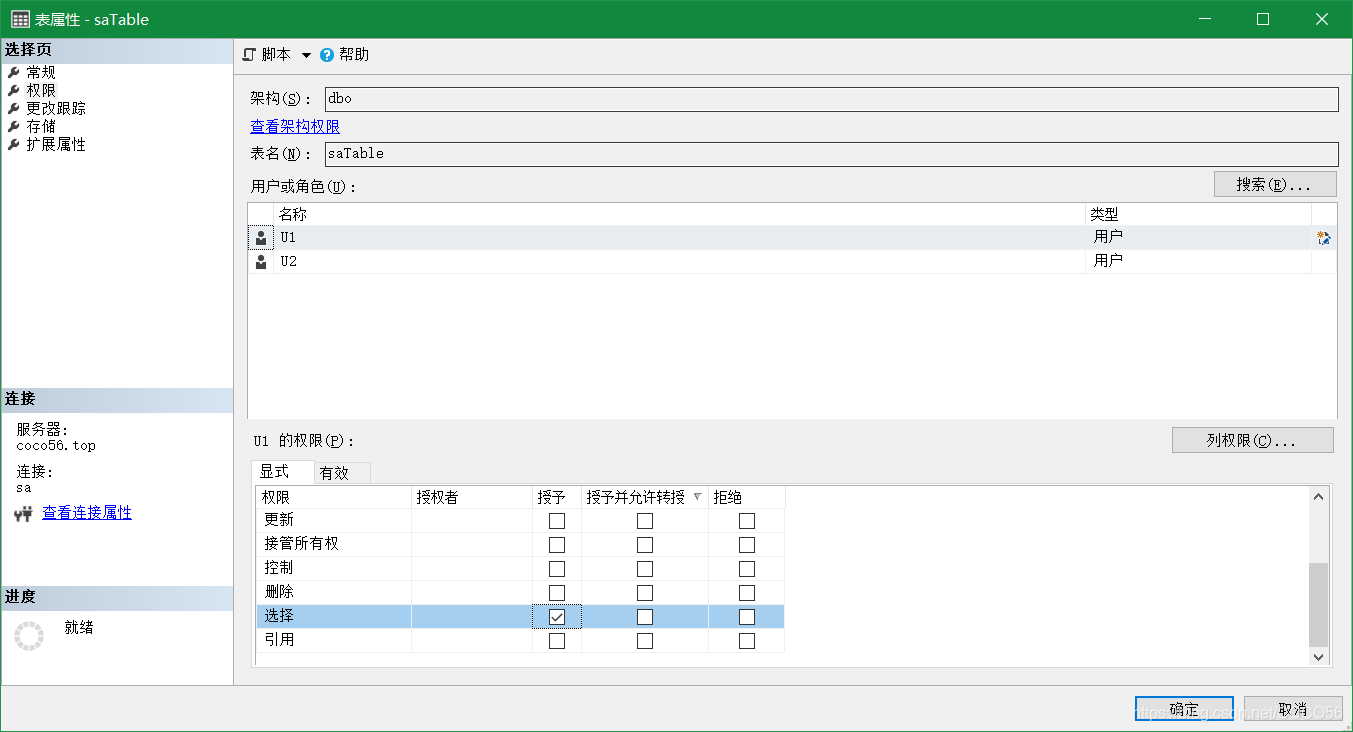Click the 表名 saTable input field
1353x732 pixels.
click(831, 154)
